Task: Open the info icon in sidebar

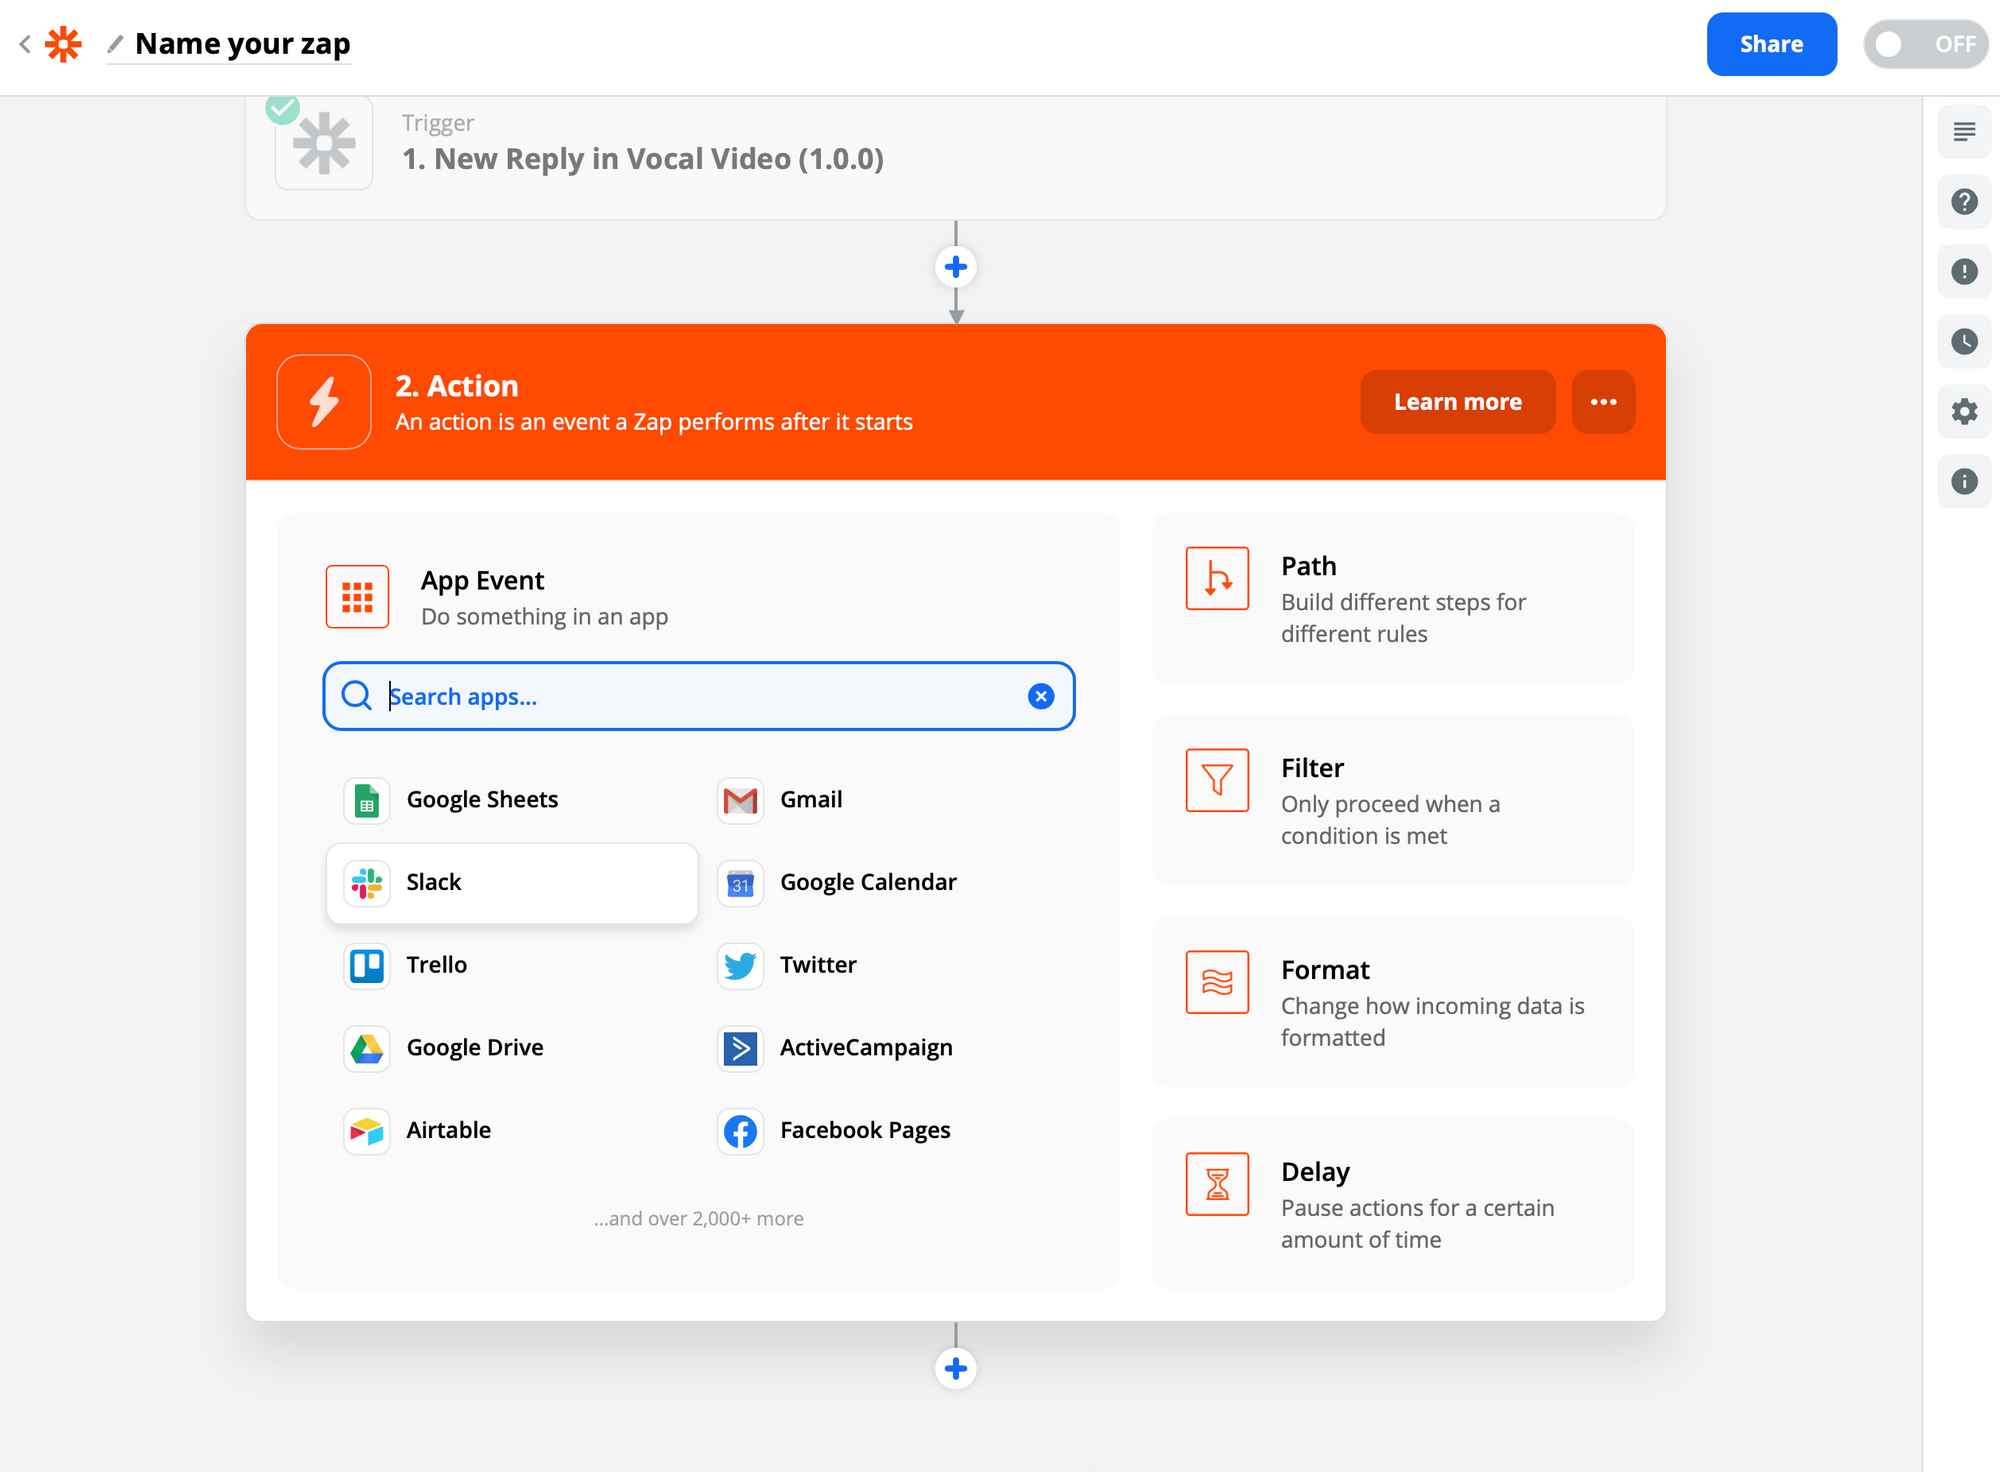Action: pyautogui.click(x=1964, y=482)
